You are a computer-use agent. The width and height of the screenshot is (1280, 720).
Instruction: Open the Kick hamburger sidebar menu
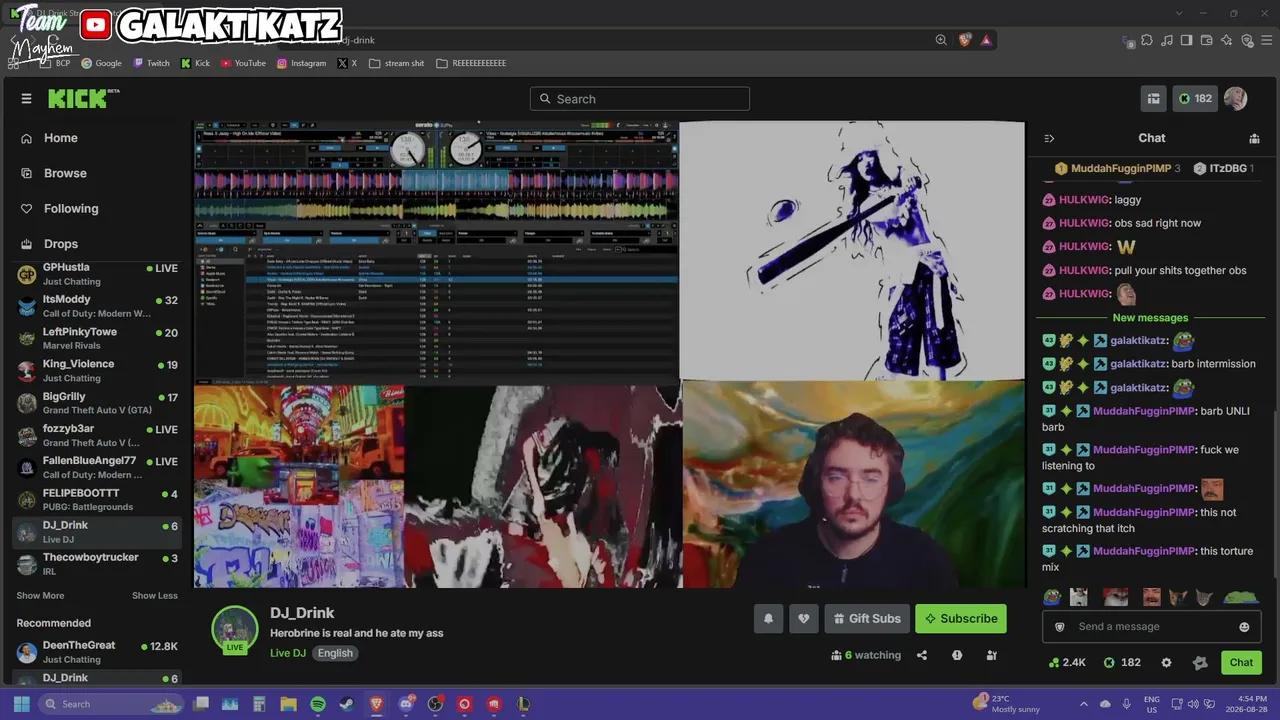pyautogui.click(x=26, y=98)
